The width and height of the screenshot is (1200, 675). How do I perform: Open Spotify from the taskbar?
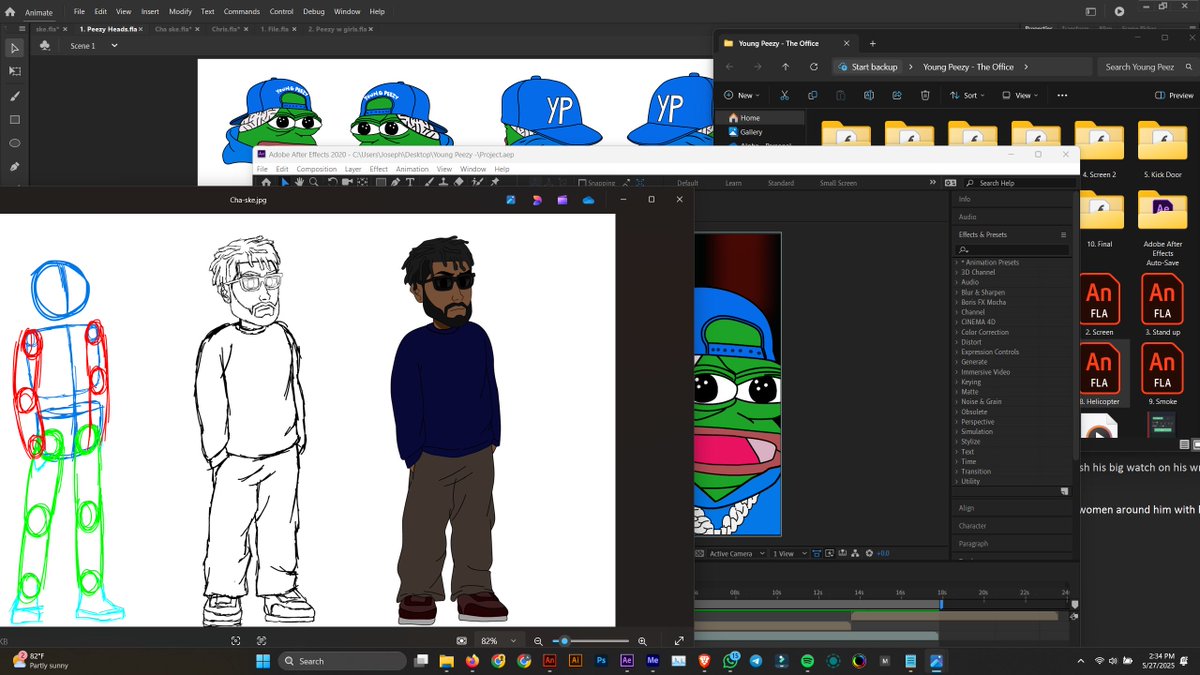click(807, 661)
